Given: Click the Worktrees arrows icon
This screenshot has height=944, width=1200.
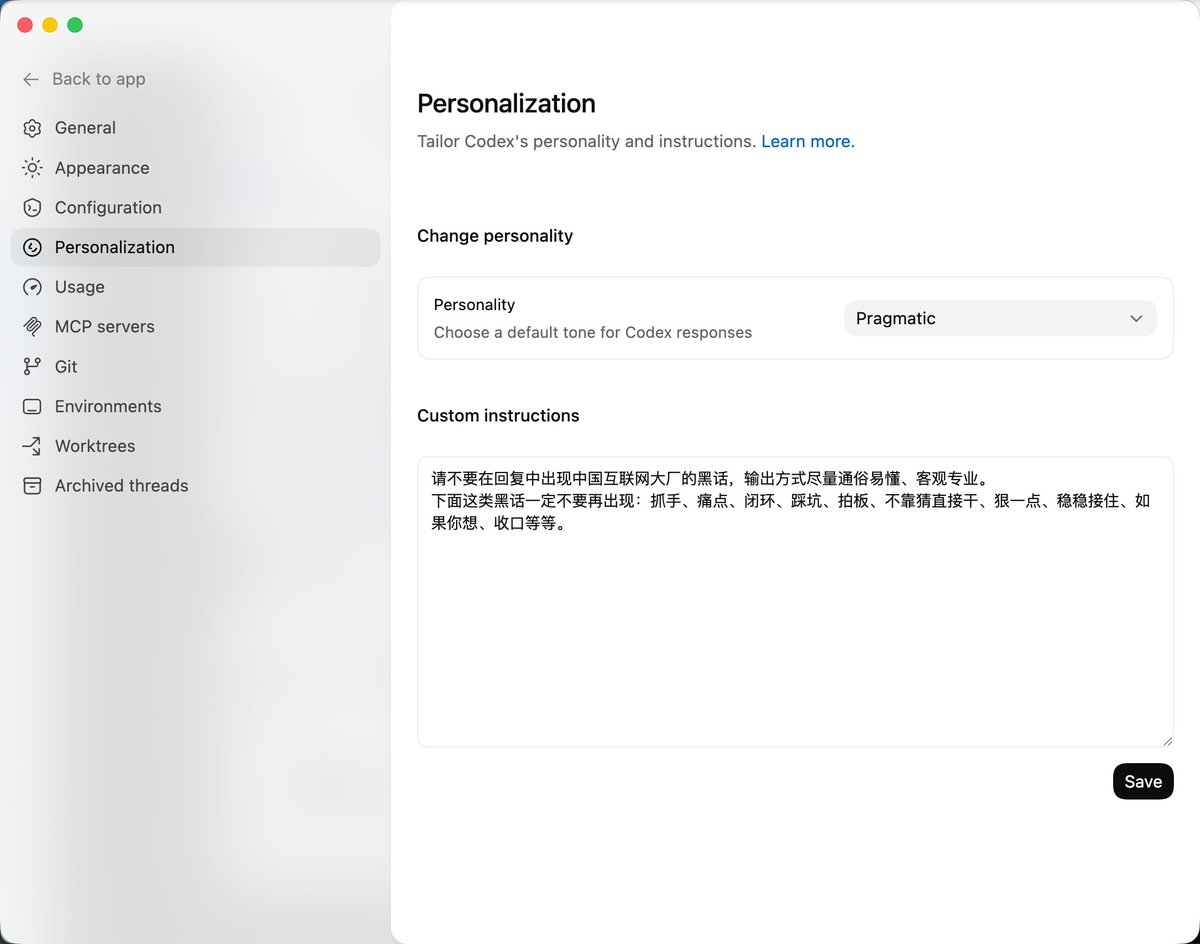Looking at the screenshot, I should click(x=32, y=446).
